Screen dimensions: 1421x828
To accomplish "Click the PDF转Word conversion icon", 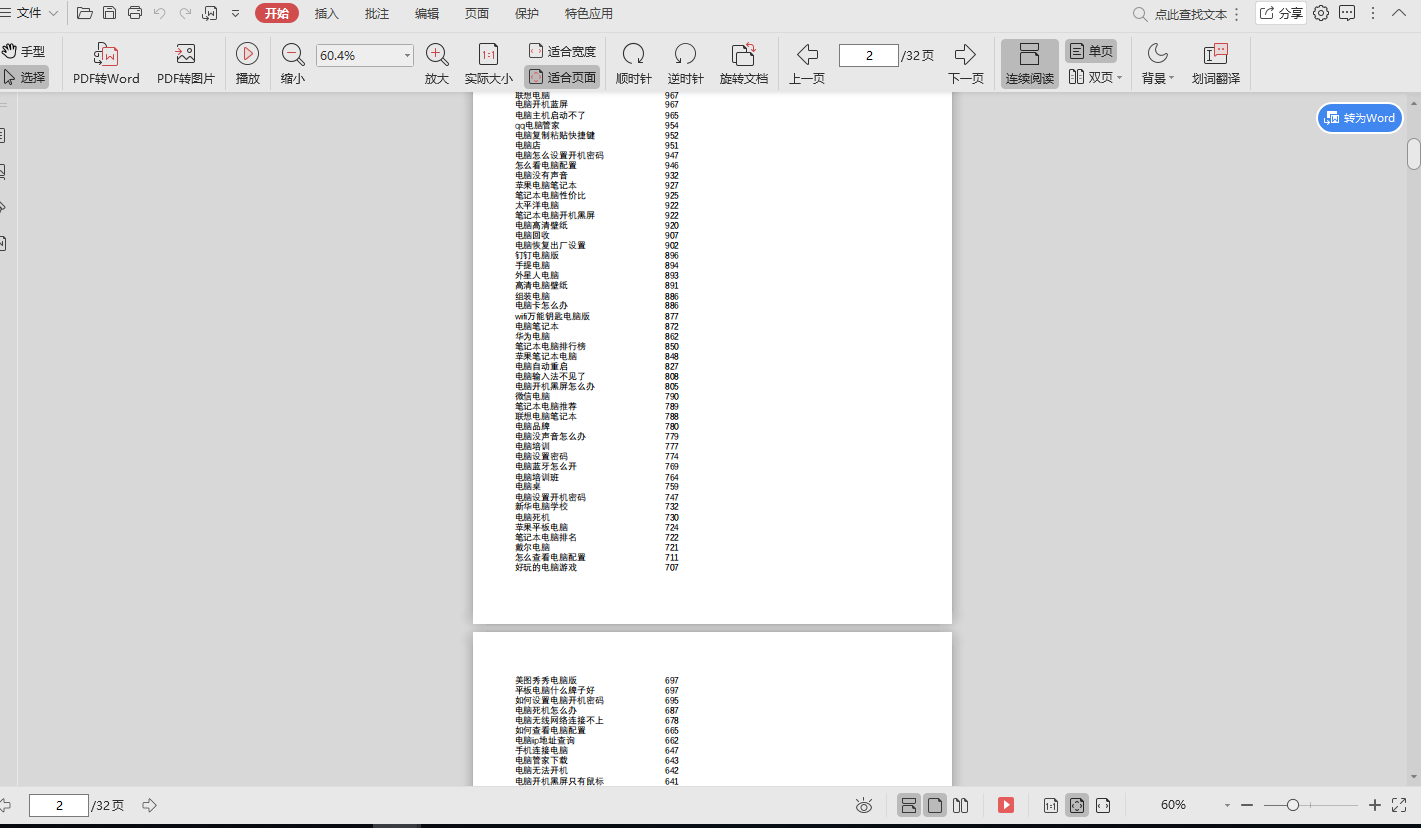I will [x=106, y=55].
